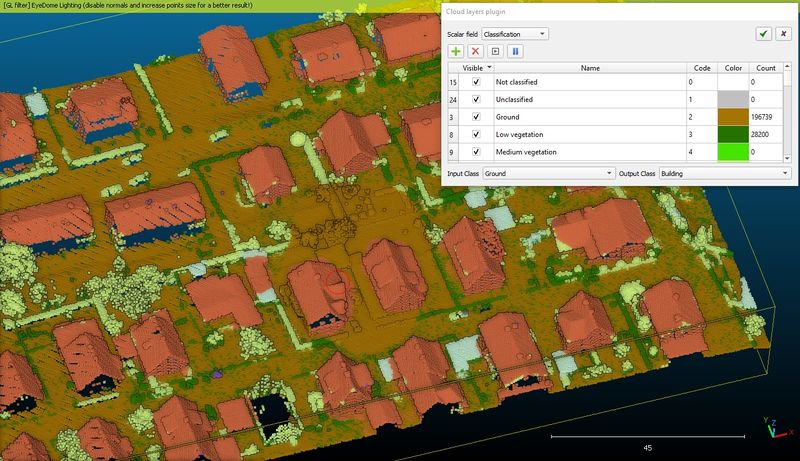Toggle visibility checkbox for Low vegetation
The width and height of the screenshot is (800, 461).
click(476, 134)
